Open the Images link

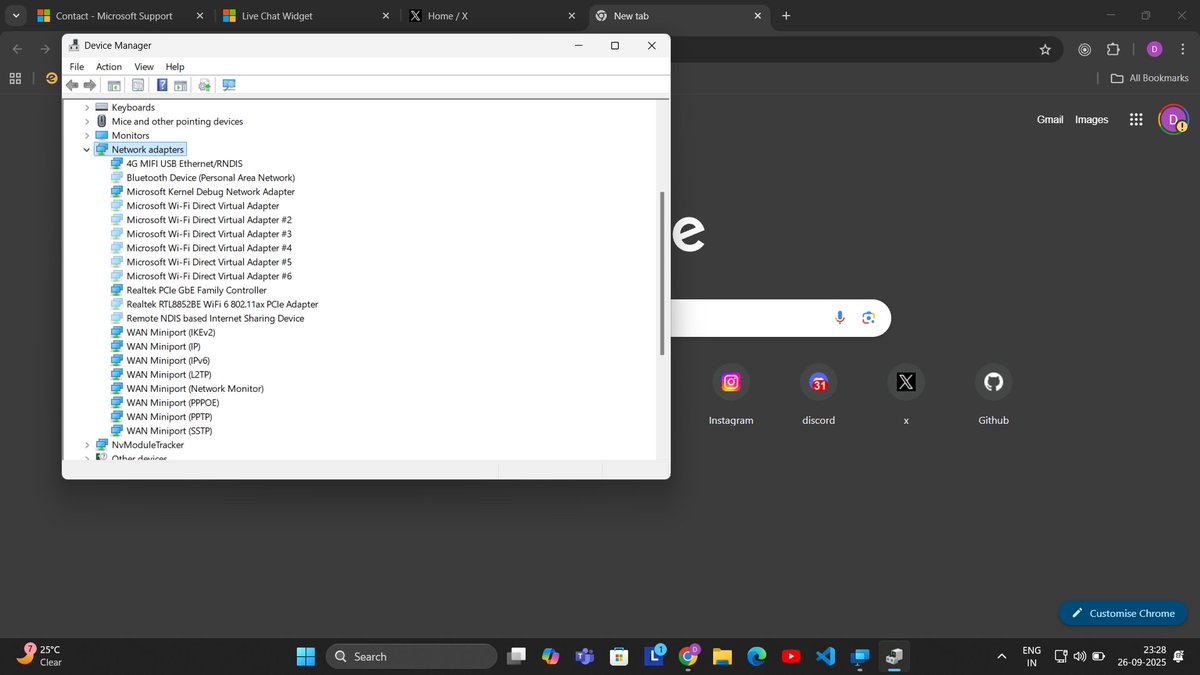coord(1091,119)
